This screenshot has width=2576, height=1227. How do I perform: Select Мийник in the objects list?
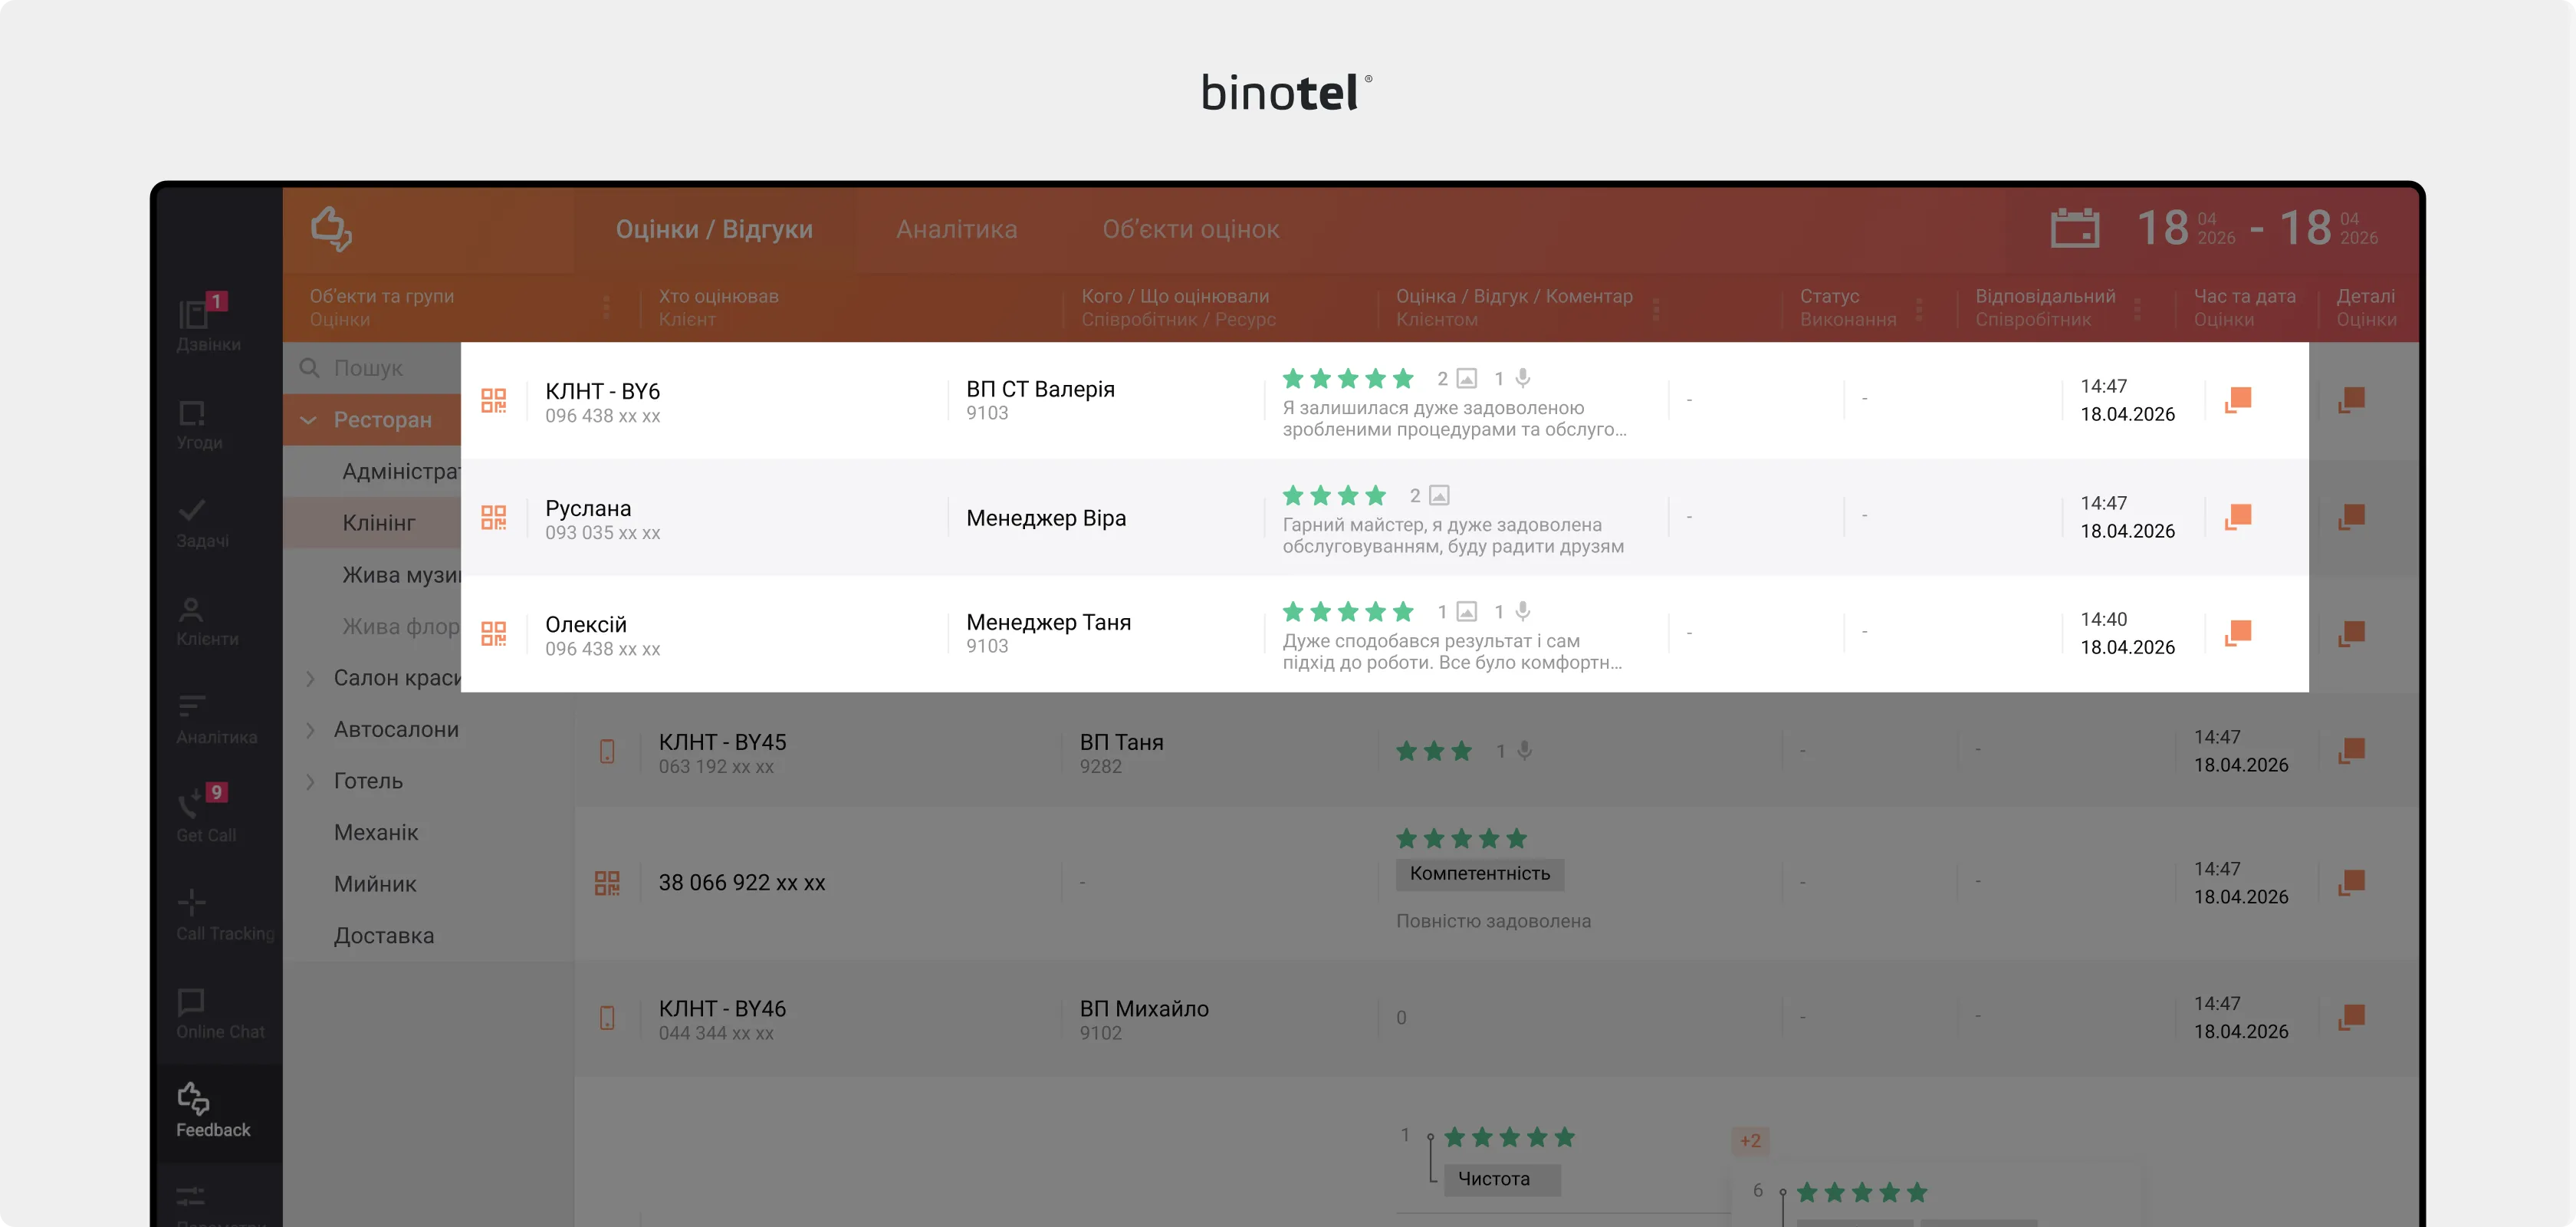pyautogui.click(x=375, y=884)
